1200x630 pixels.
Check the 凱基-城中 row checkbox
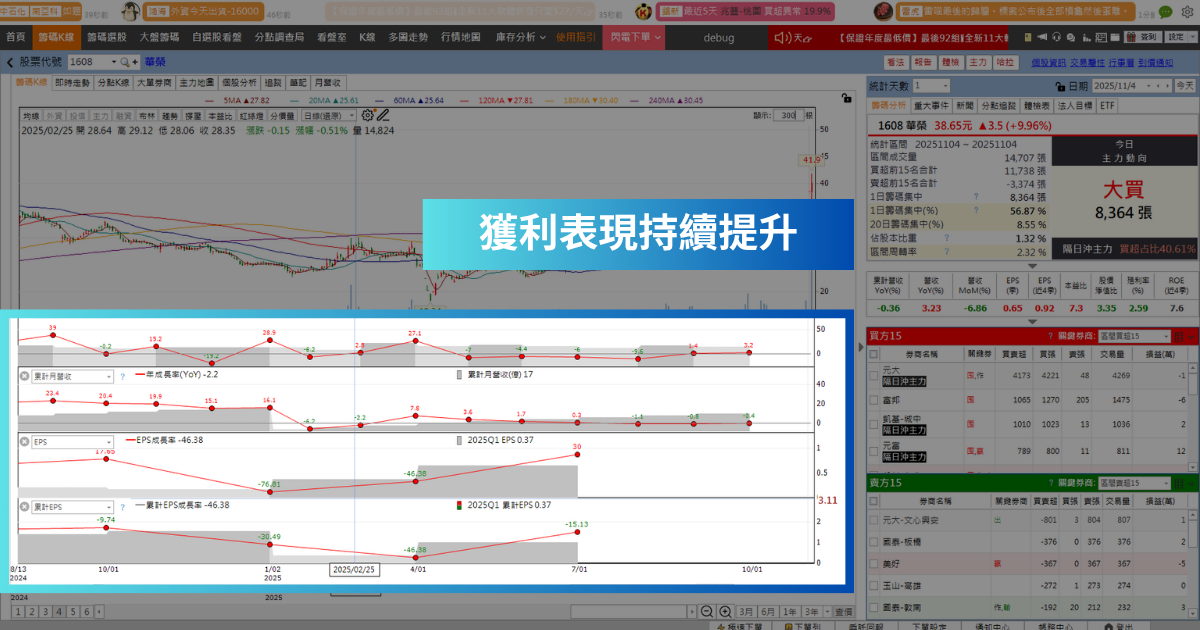click(873, 423)
